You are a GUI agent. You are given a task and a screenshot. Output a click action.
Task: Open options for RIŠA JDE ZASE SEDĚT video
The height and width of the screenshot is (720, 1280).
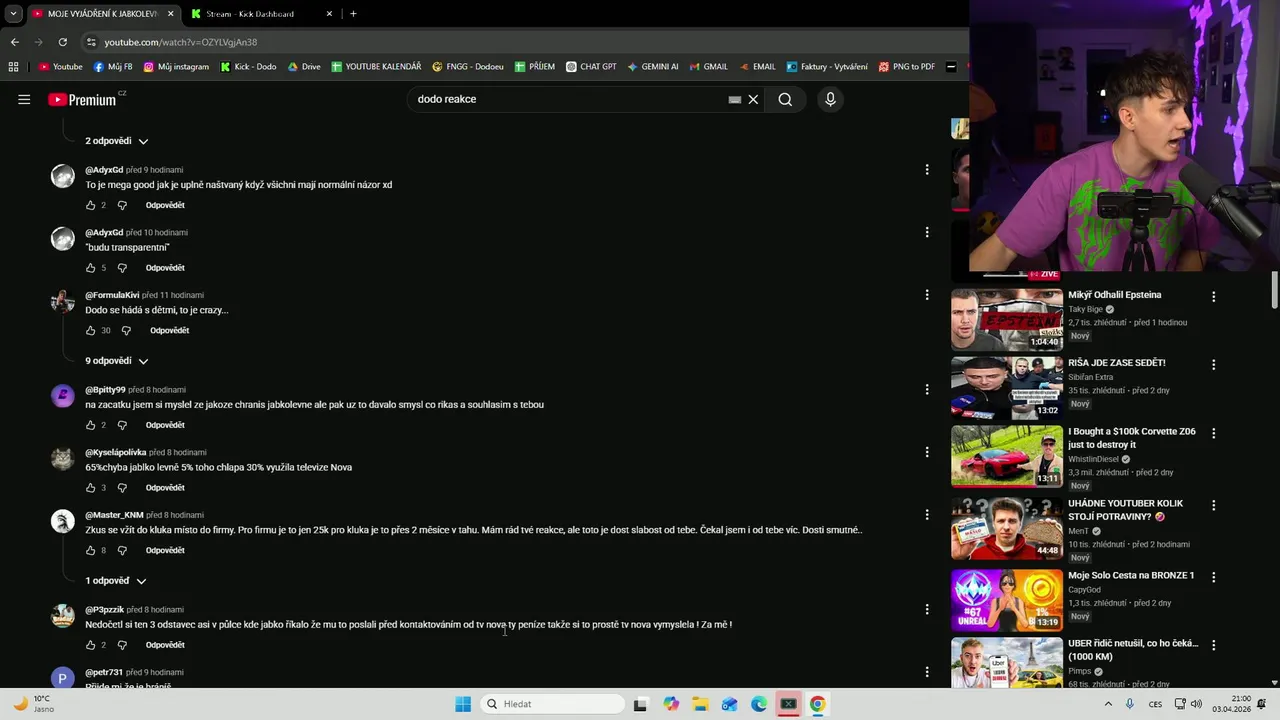pyautogui.click(x=1213, y=365)
